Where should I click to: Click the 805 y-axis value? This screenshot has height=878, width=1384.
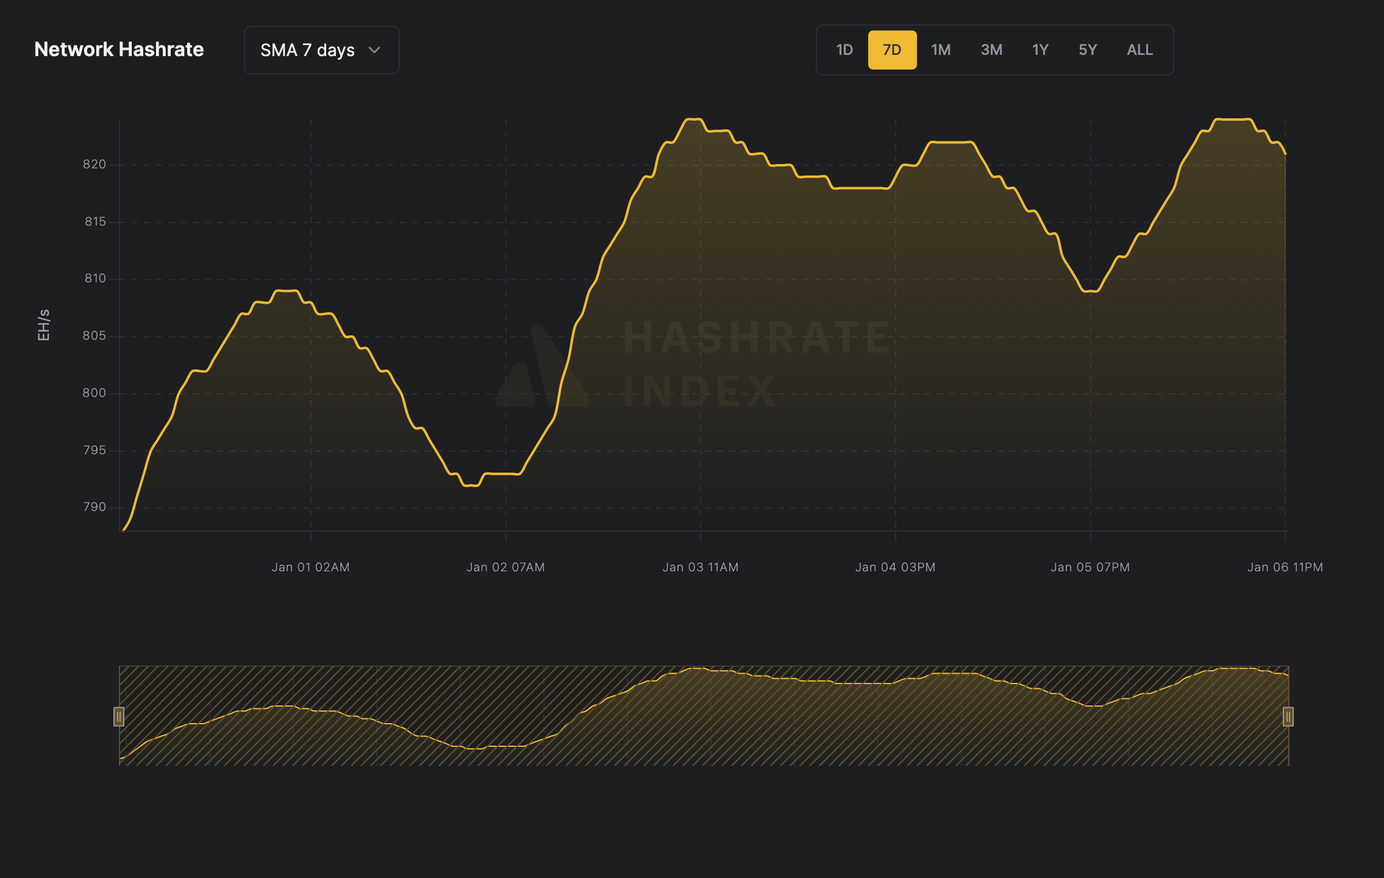94,336
